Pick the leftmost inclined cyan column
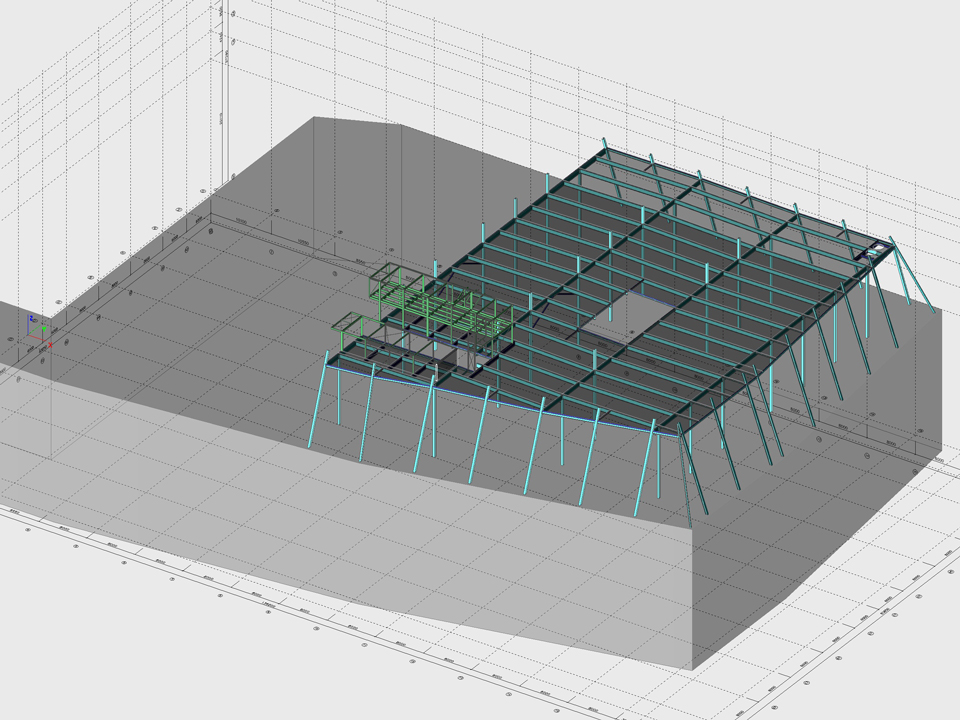The height and width of the screenshot is (720, 960). tap(318, 400)
